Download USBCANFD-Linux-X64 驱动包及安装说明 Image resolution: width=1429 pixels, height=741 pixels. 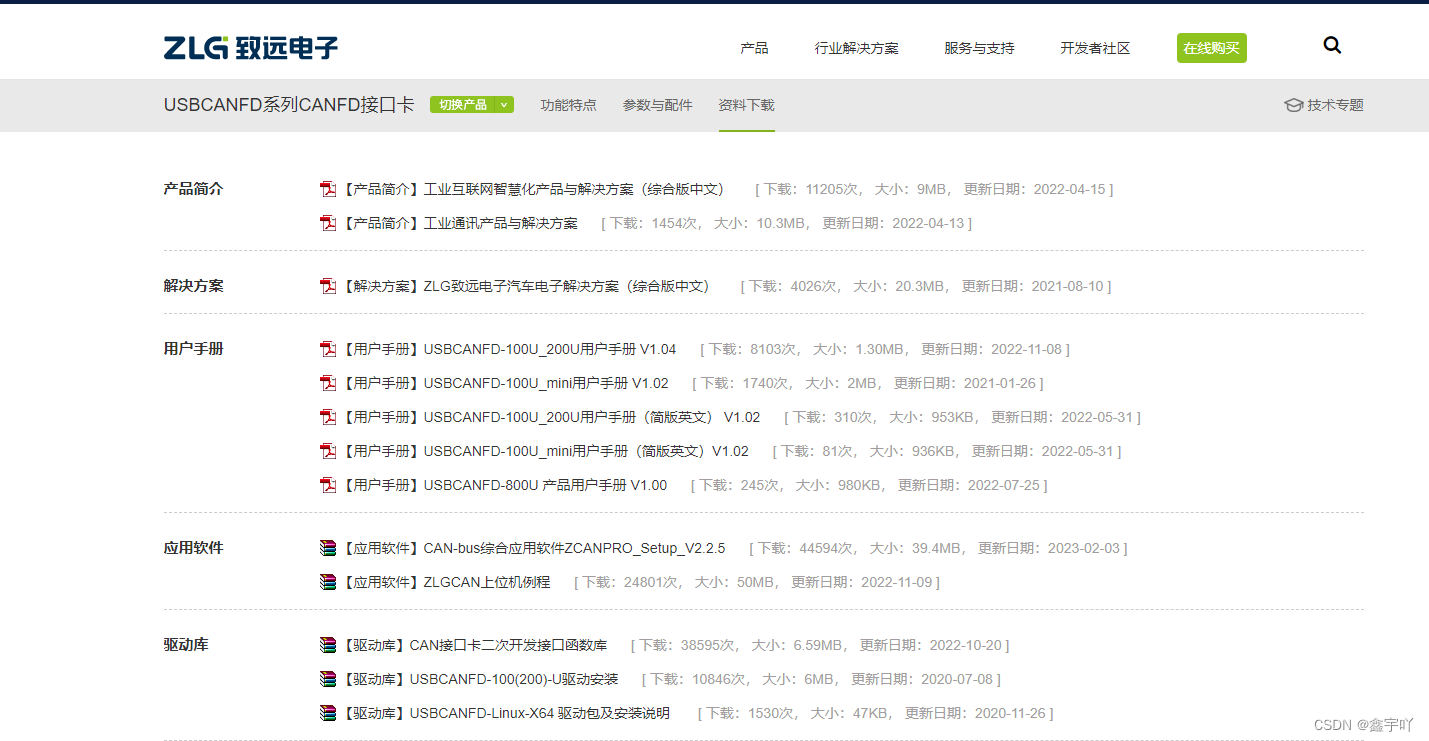[506, 713]
